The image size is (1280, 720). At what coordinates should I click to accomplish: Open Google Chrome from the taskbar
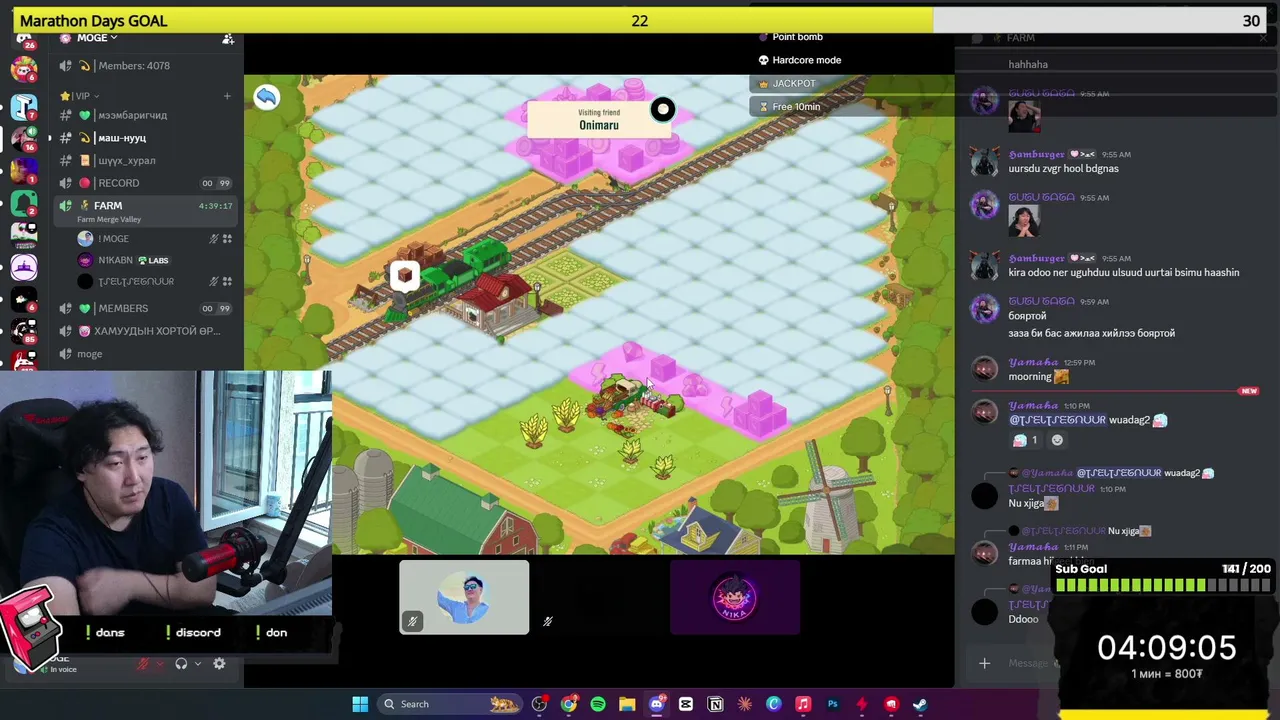point(569,704)
